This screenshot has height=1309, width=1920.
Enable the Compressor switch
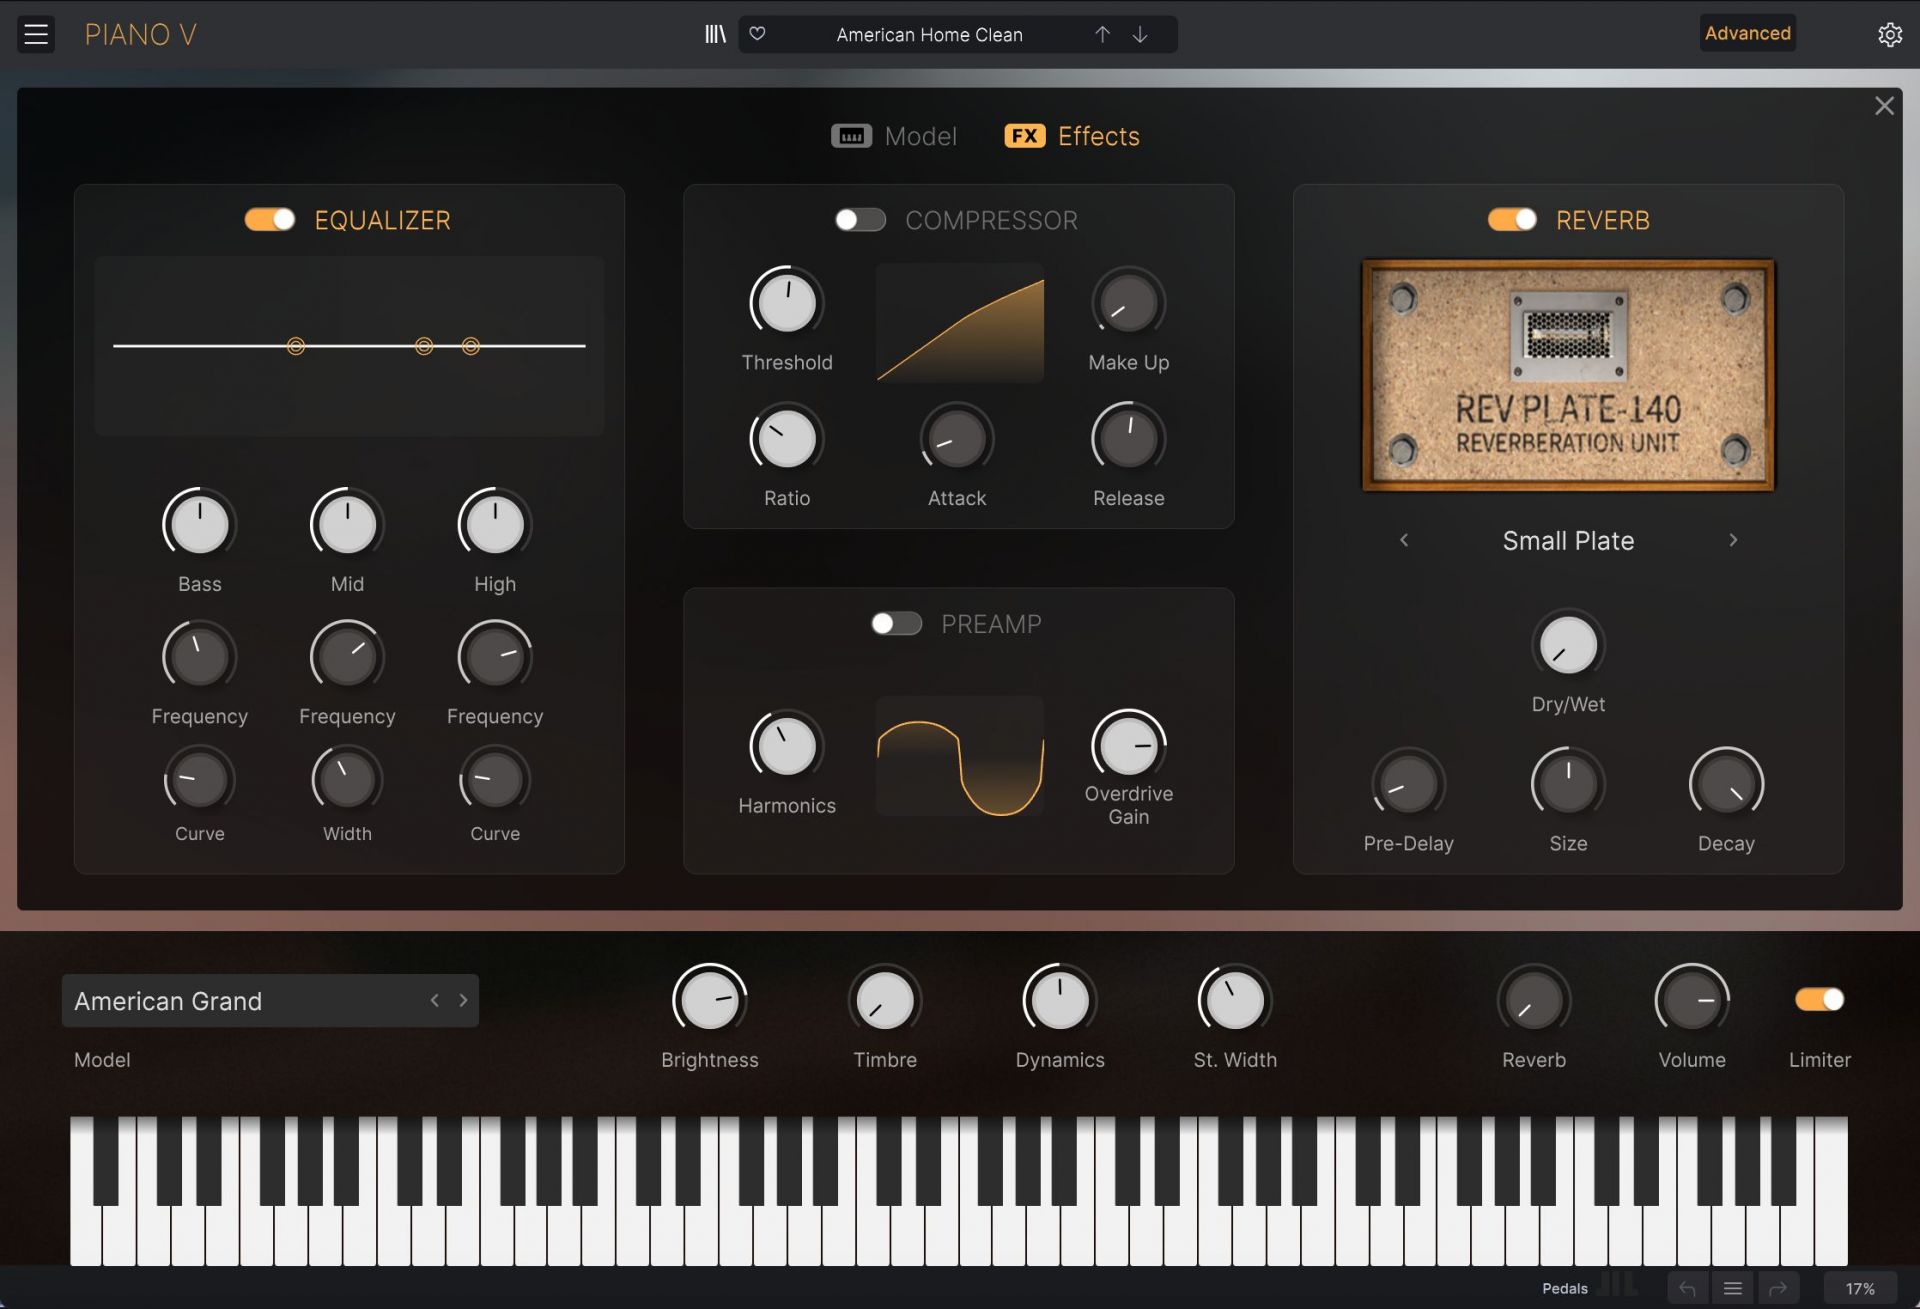[861, 219]
